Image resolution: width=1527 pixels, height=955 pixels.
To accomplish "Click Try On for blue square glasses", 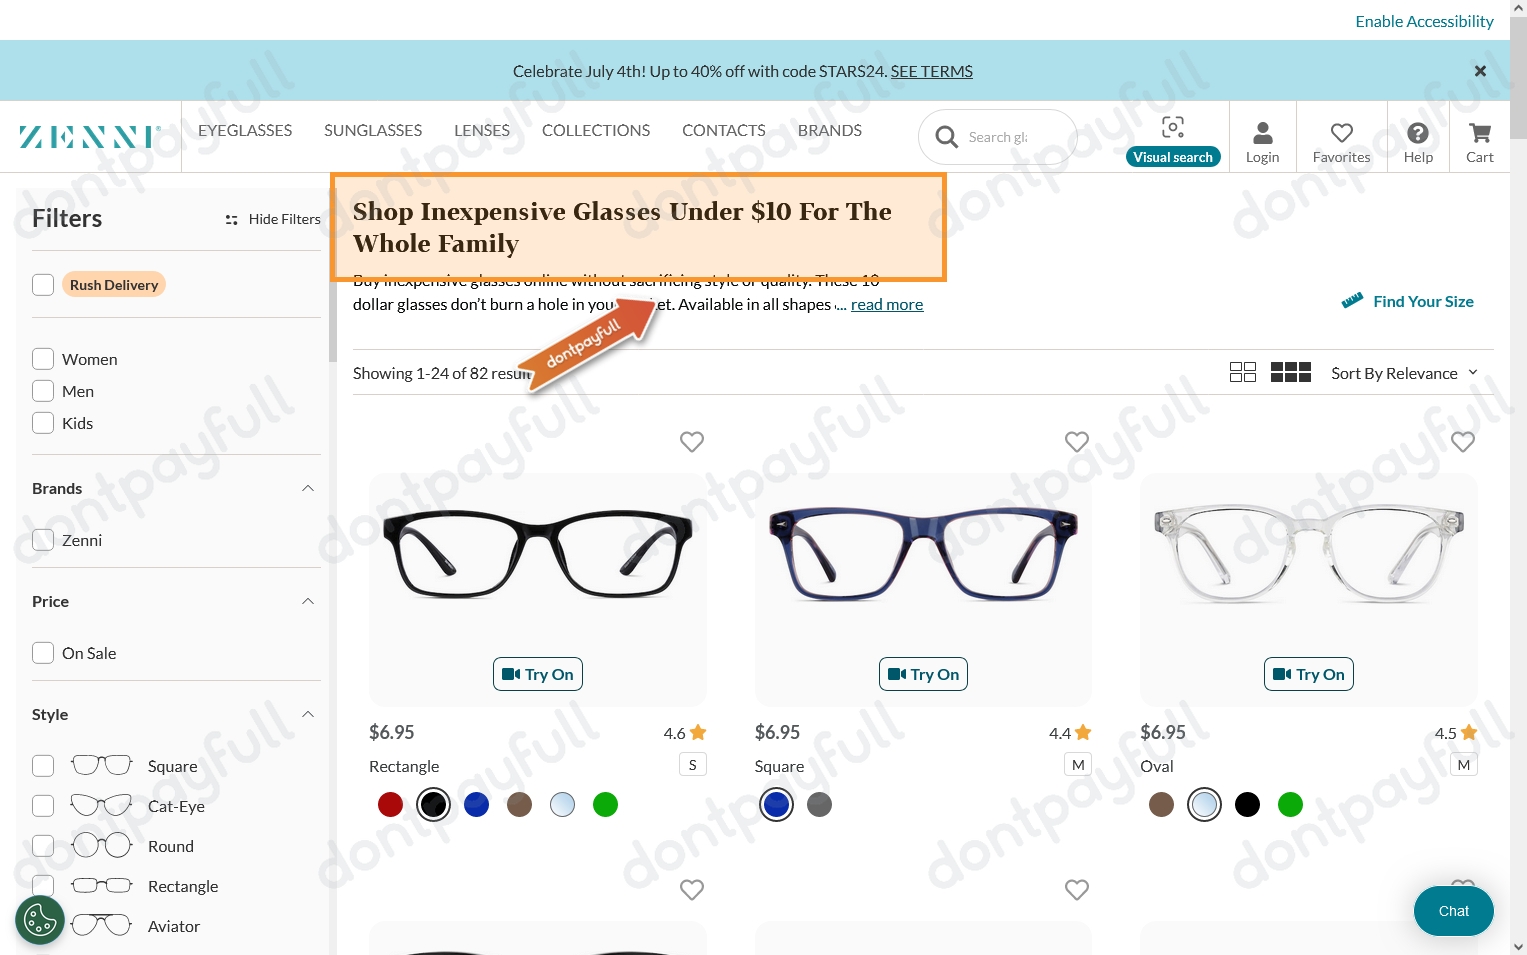I will [x=923, y=674].
